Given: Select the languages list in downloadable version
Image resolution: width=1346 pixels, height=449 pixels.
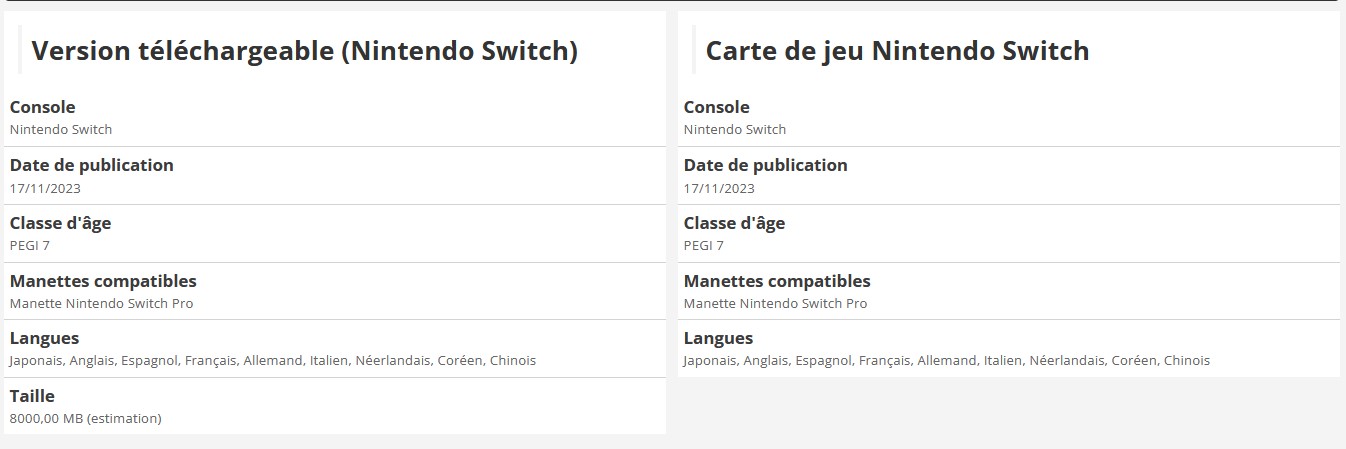Looking at the screenshot, I should click(x=273, y=361).
